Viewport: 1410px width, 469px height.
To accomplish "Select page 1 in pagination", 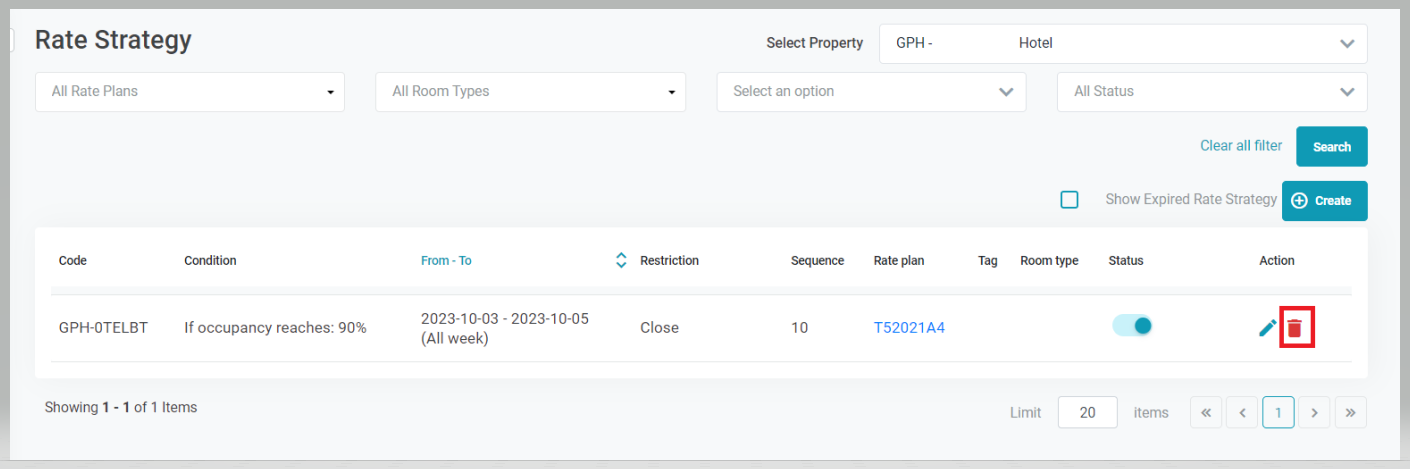I will pos(1278,412).
